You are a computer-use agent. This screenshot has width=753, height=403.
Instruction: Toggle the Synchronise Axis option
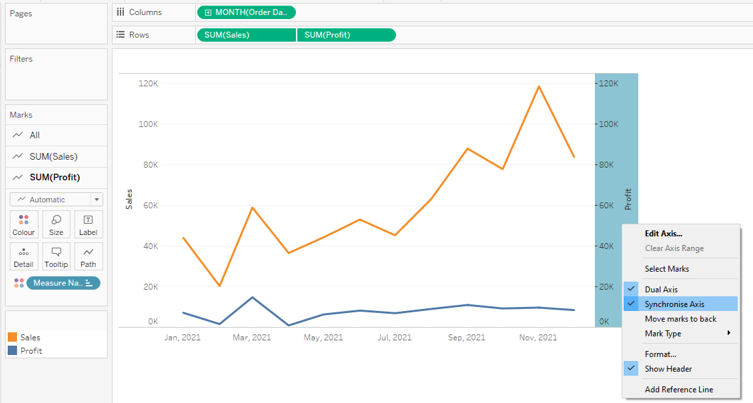[x=674, y=304]
